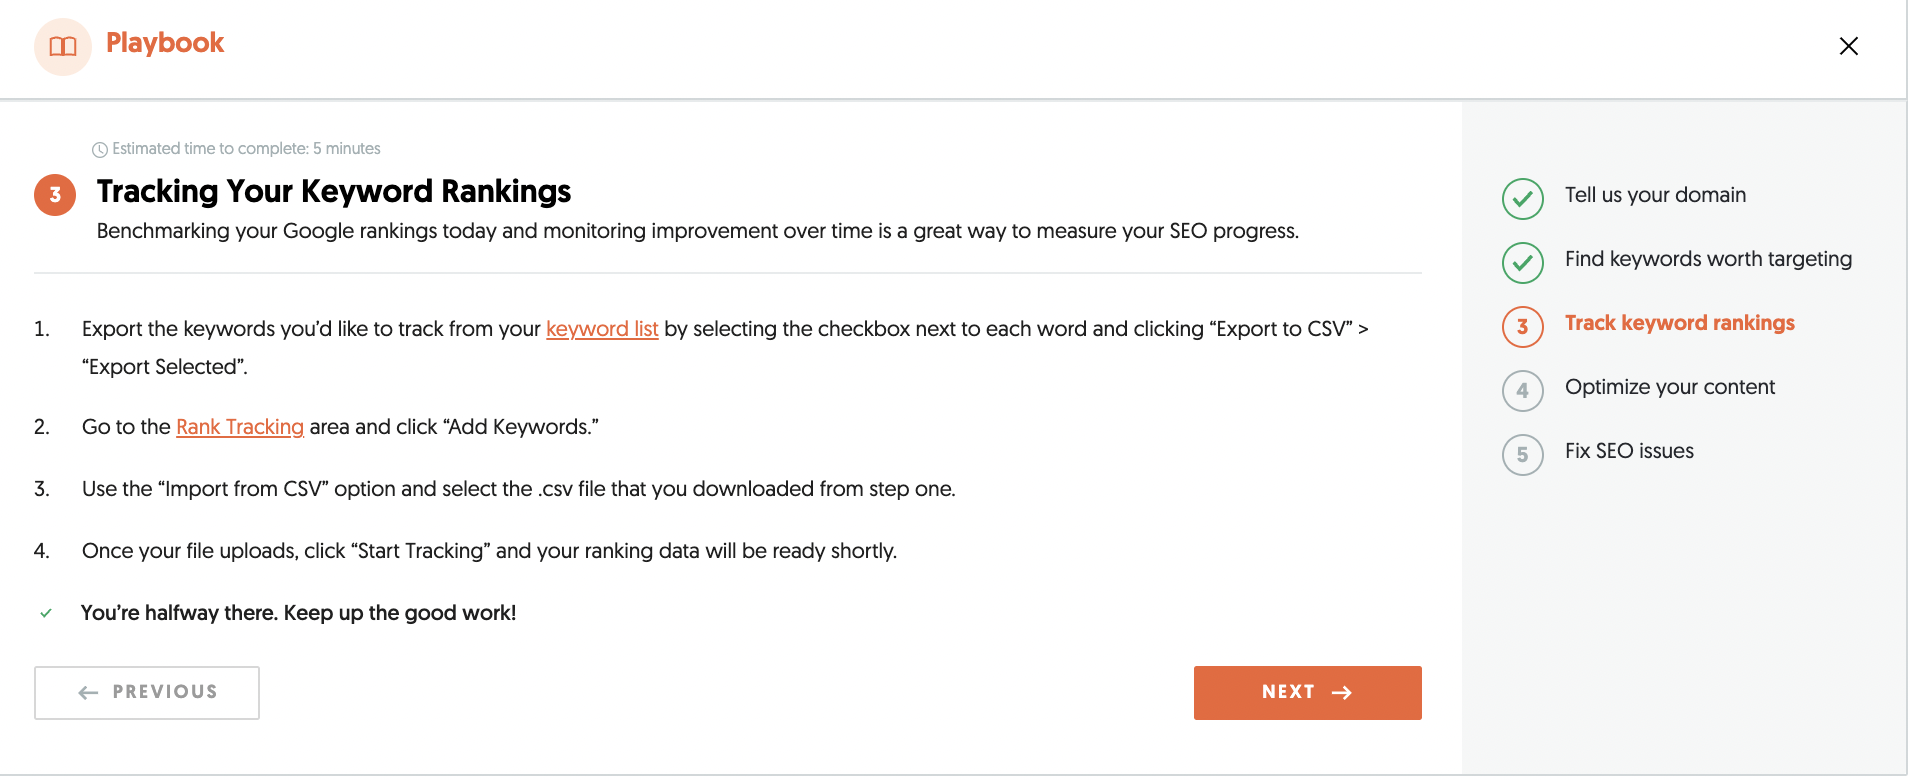Open Tell us your domain step
Image resolution: width=1910 pixels, height=780 pixels.
1655,195
